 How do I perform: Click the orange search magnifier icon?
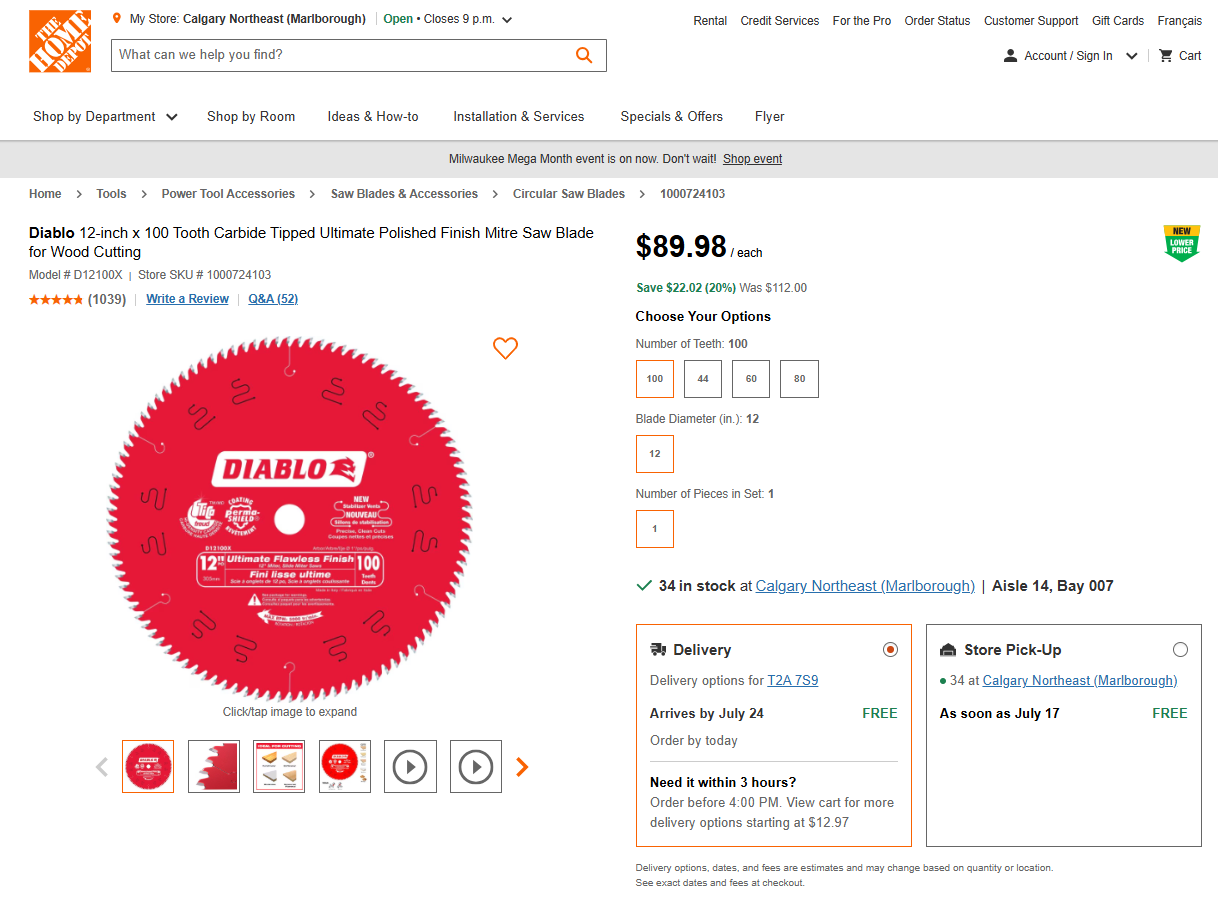pyautogui.click(x=584, y=55)
